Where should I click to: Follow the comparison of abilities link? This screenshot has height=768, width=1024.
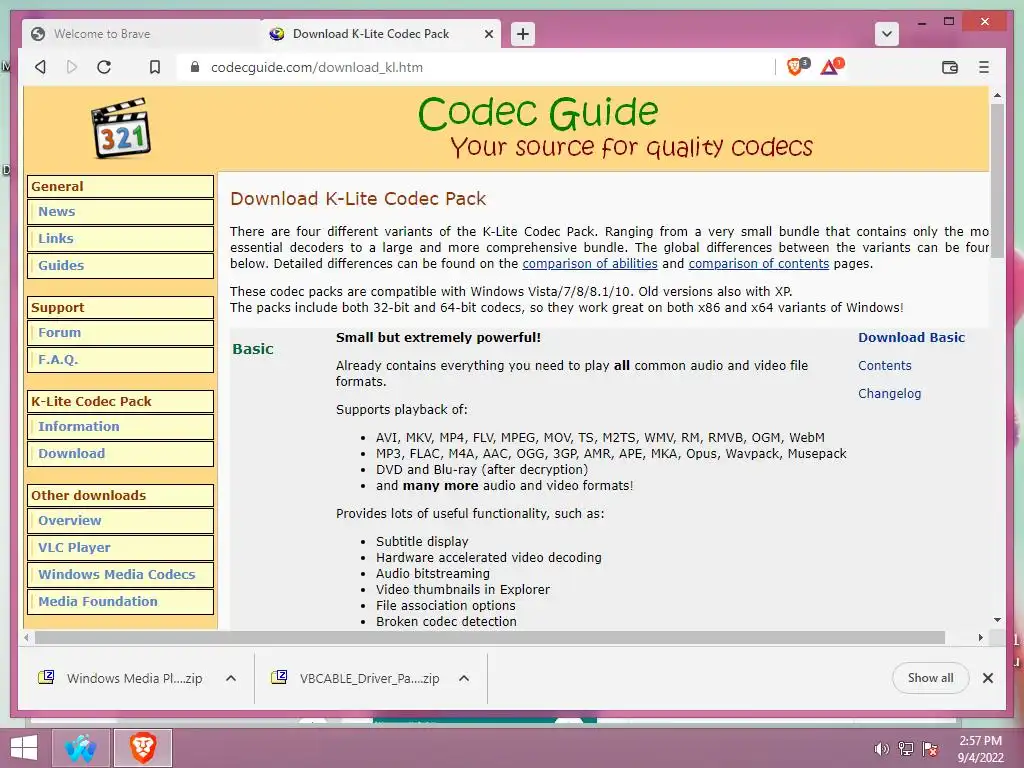pos(590,264)
